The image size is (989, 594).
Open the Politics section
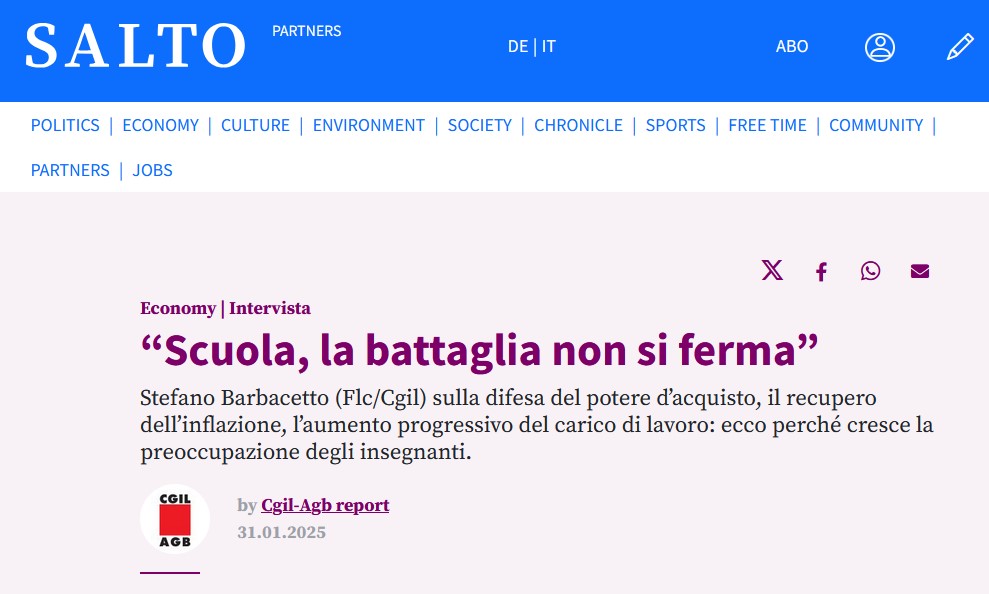point(65,125)
